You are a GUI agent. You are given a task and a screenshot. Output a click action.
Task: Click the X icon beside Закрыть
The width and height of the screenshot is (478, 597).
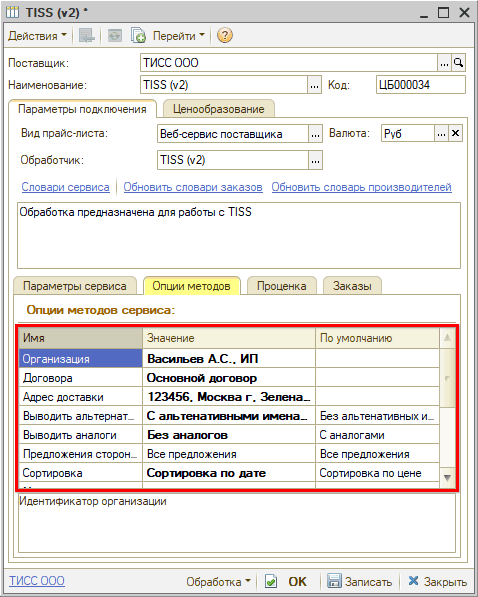[x=414, y=581]
